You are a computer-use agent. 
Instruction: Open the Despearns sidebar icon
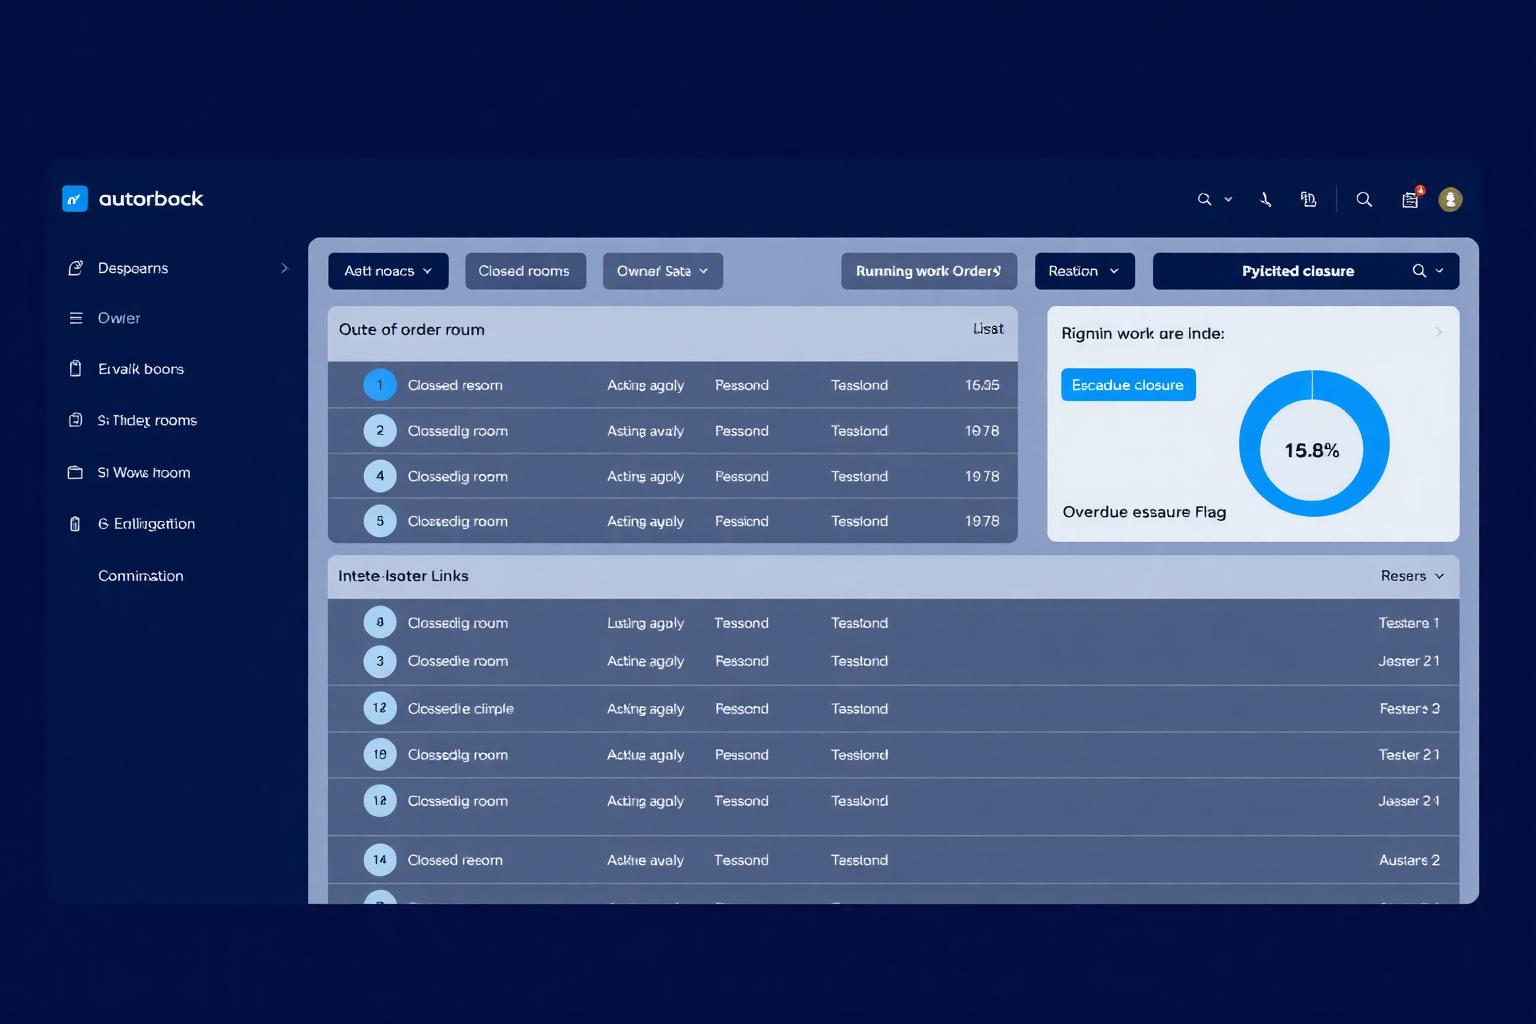[x=75, y=268]
